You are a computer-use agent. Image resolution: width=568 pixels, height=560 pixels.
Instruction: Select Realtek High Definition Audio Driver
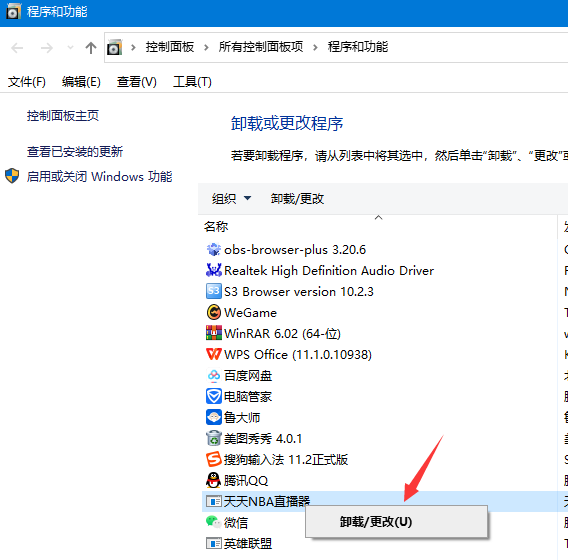(x=329, y=271)
